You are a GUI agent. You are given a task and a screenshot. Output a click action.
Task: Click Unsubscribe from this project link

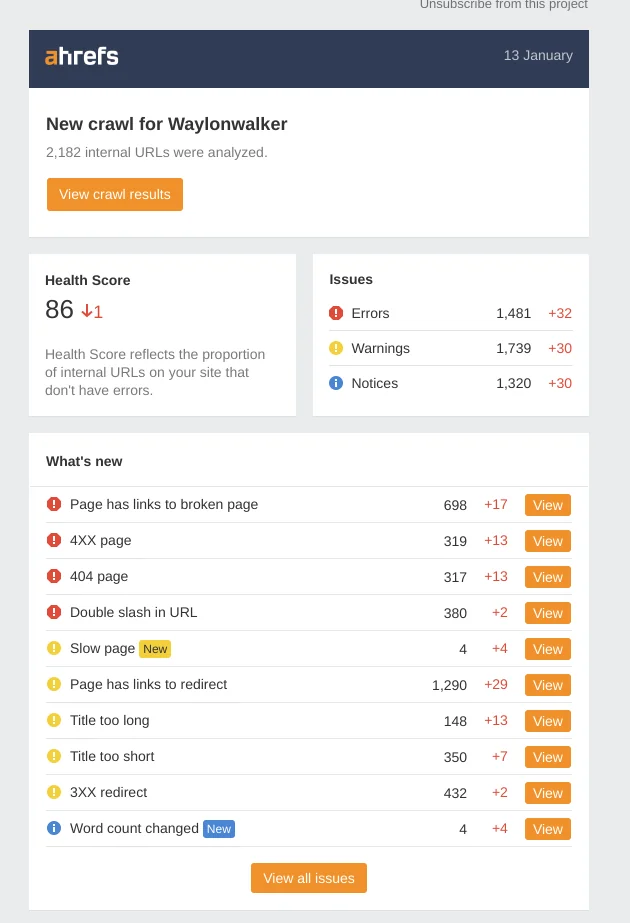pyautogui.click(x=503, y=5)
